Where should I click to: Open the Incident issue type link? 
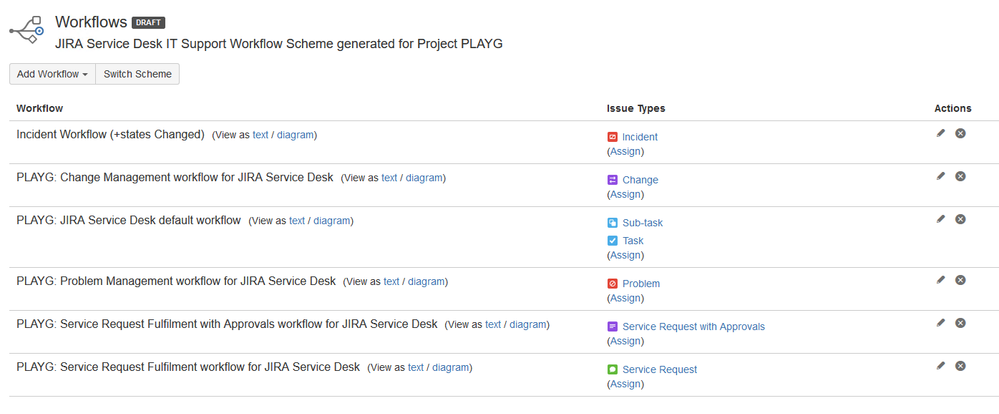[x=640, y=137]
